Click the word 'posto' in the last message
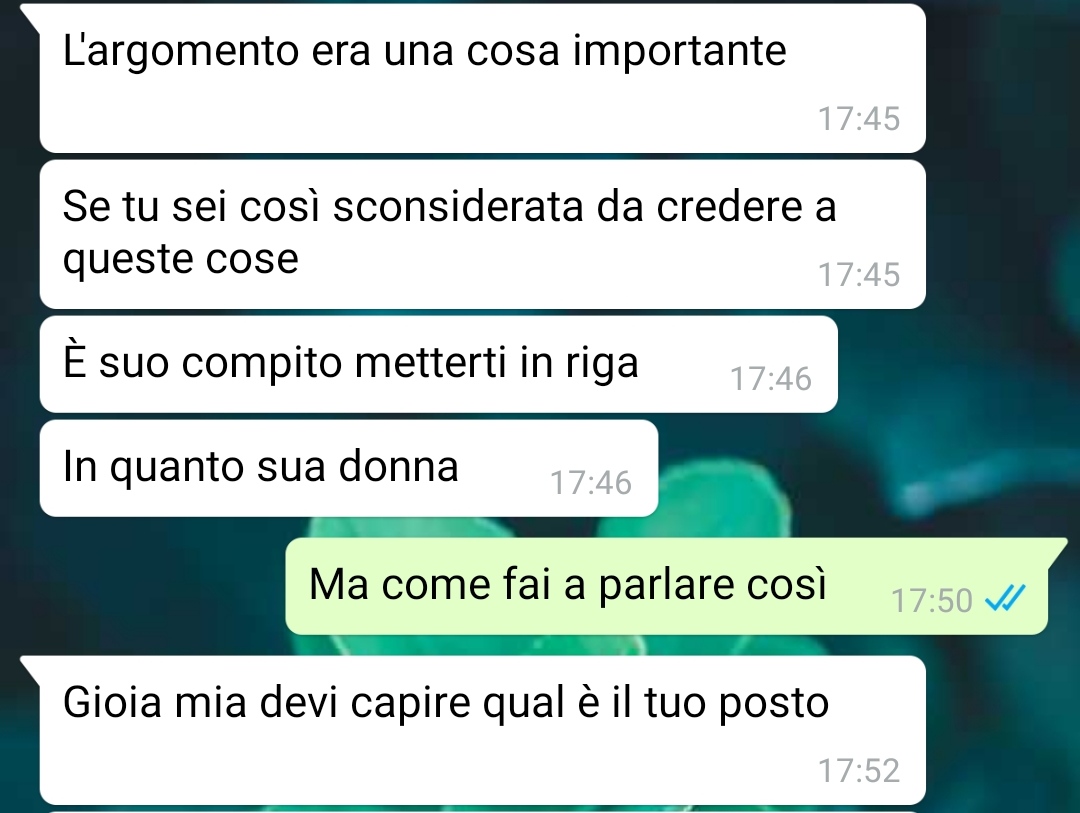The image size is (1080, 813). click(773, 705)
